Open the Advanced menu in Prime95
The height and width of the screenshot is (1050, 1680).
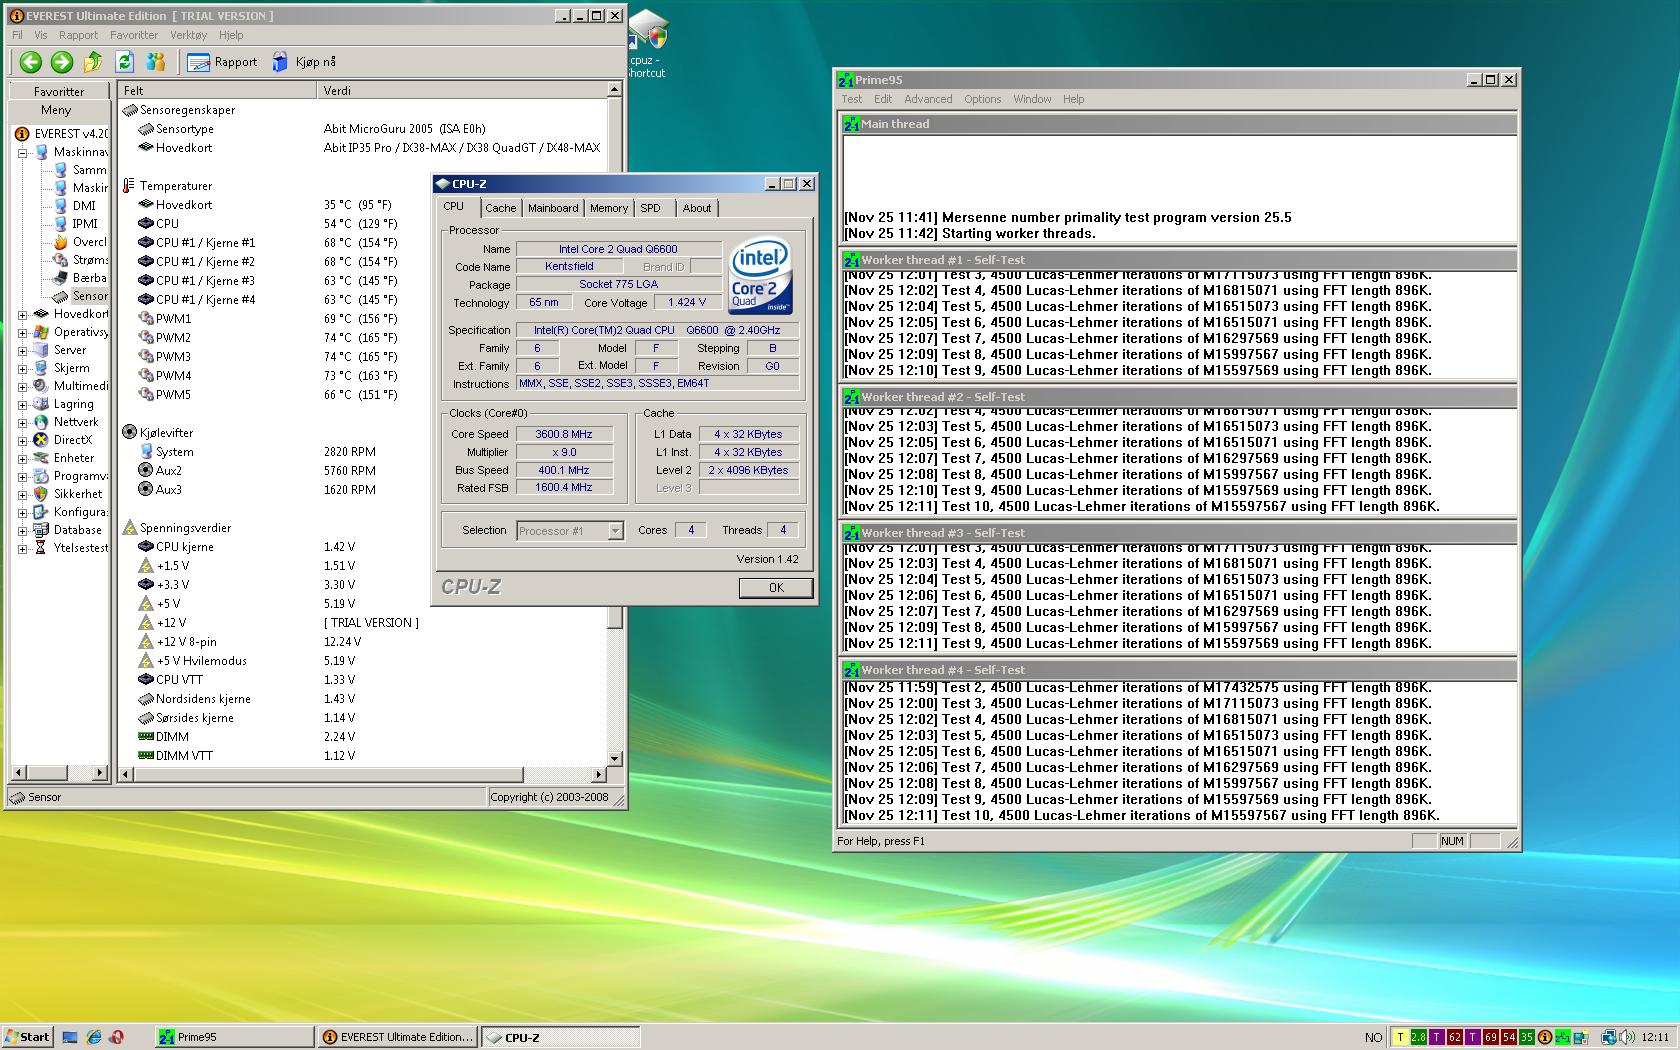pos(927,99)
